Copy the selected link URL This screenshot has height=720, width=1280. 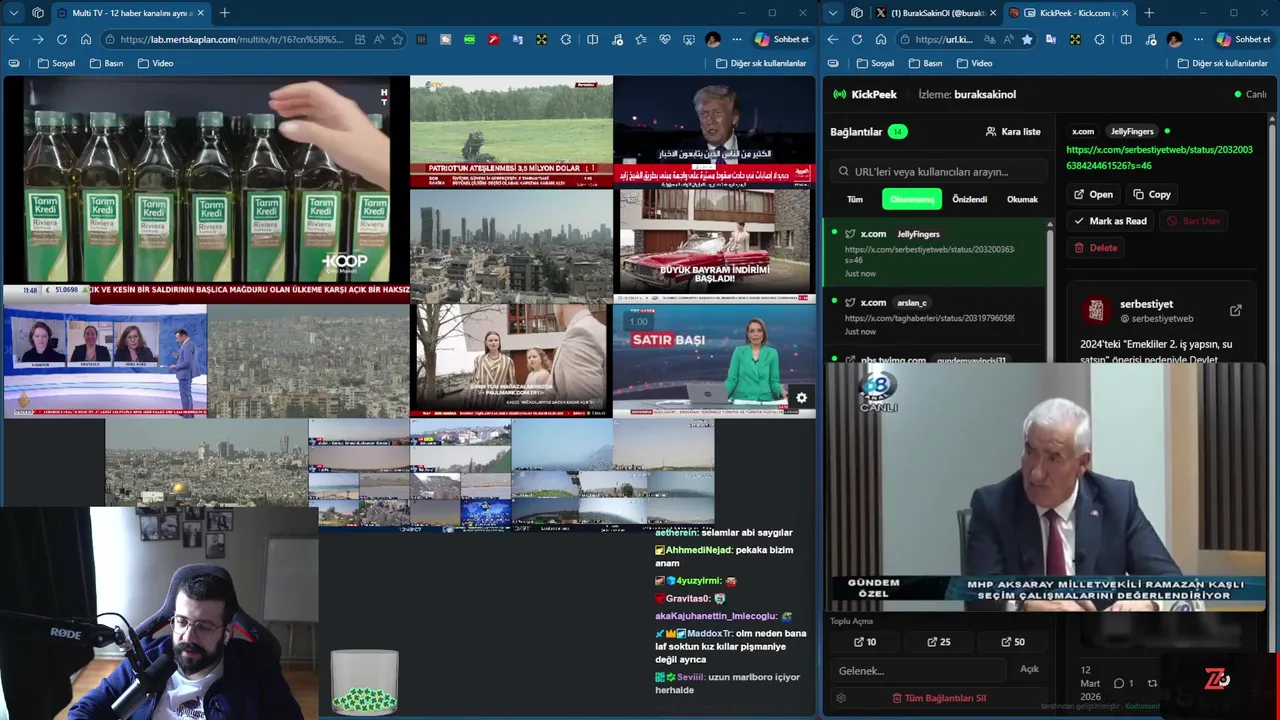click(x=1152, y=194)
